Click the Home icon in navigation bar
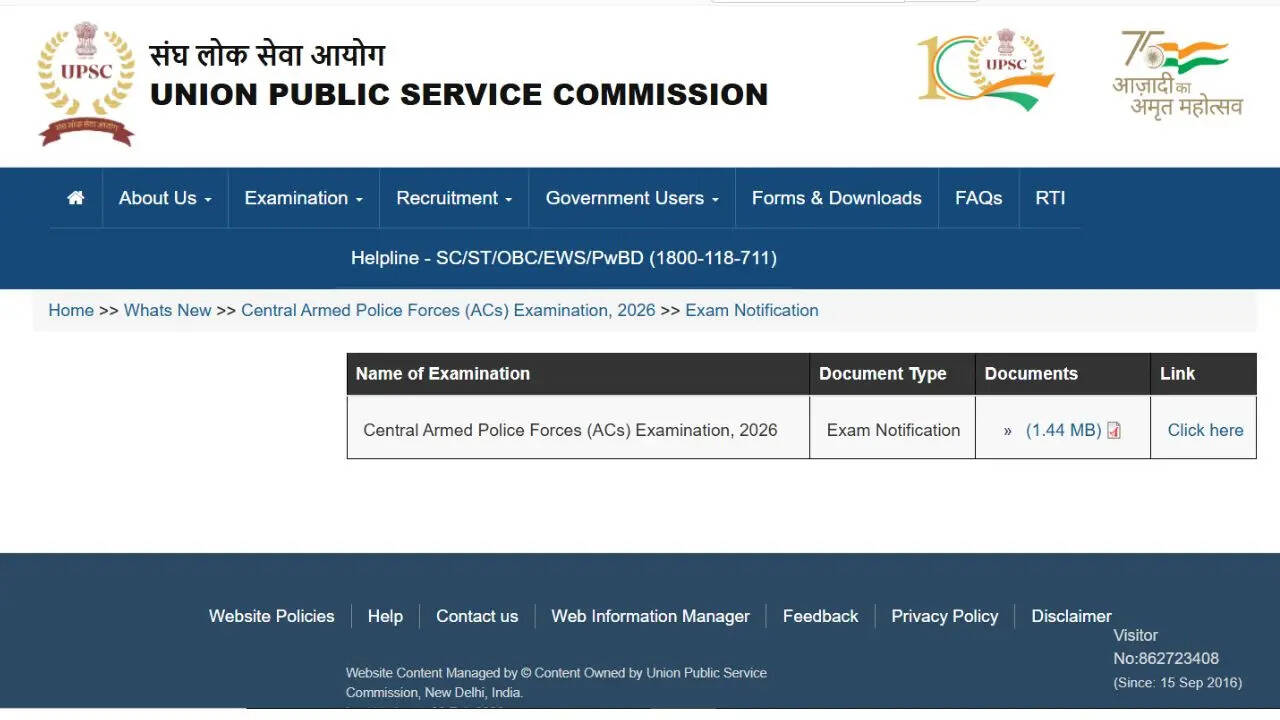The width and height of the screenshot is (1280, 720). [x=75, y=198]
